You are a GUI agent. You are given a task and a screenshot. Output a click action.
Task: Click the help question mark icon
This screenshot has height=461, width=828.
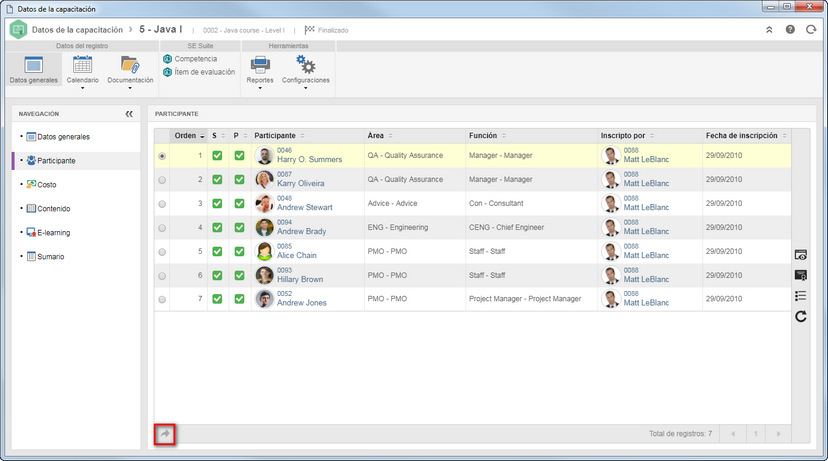790,30
